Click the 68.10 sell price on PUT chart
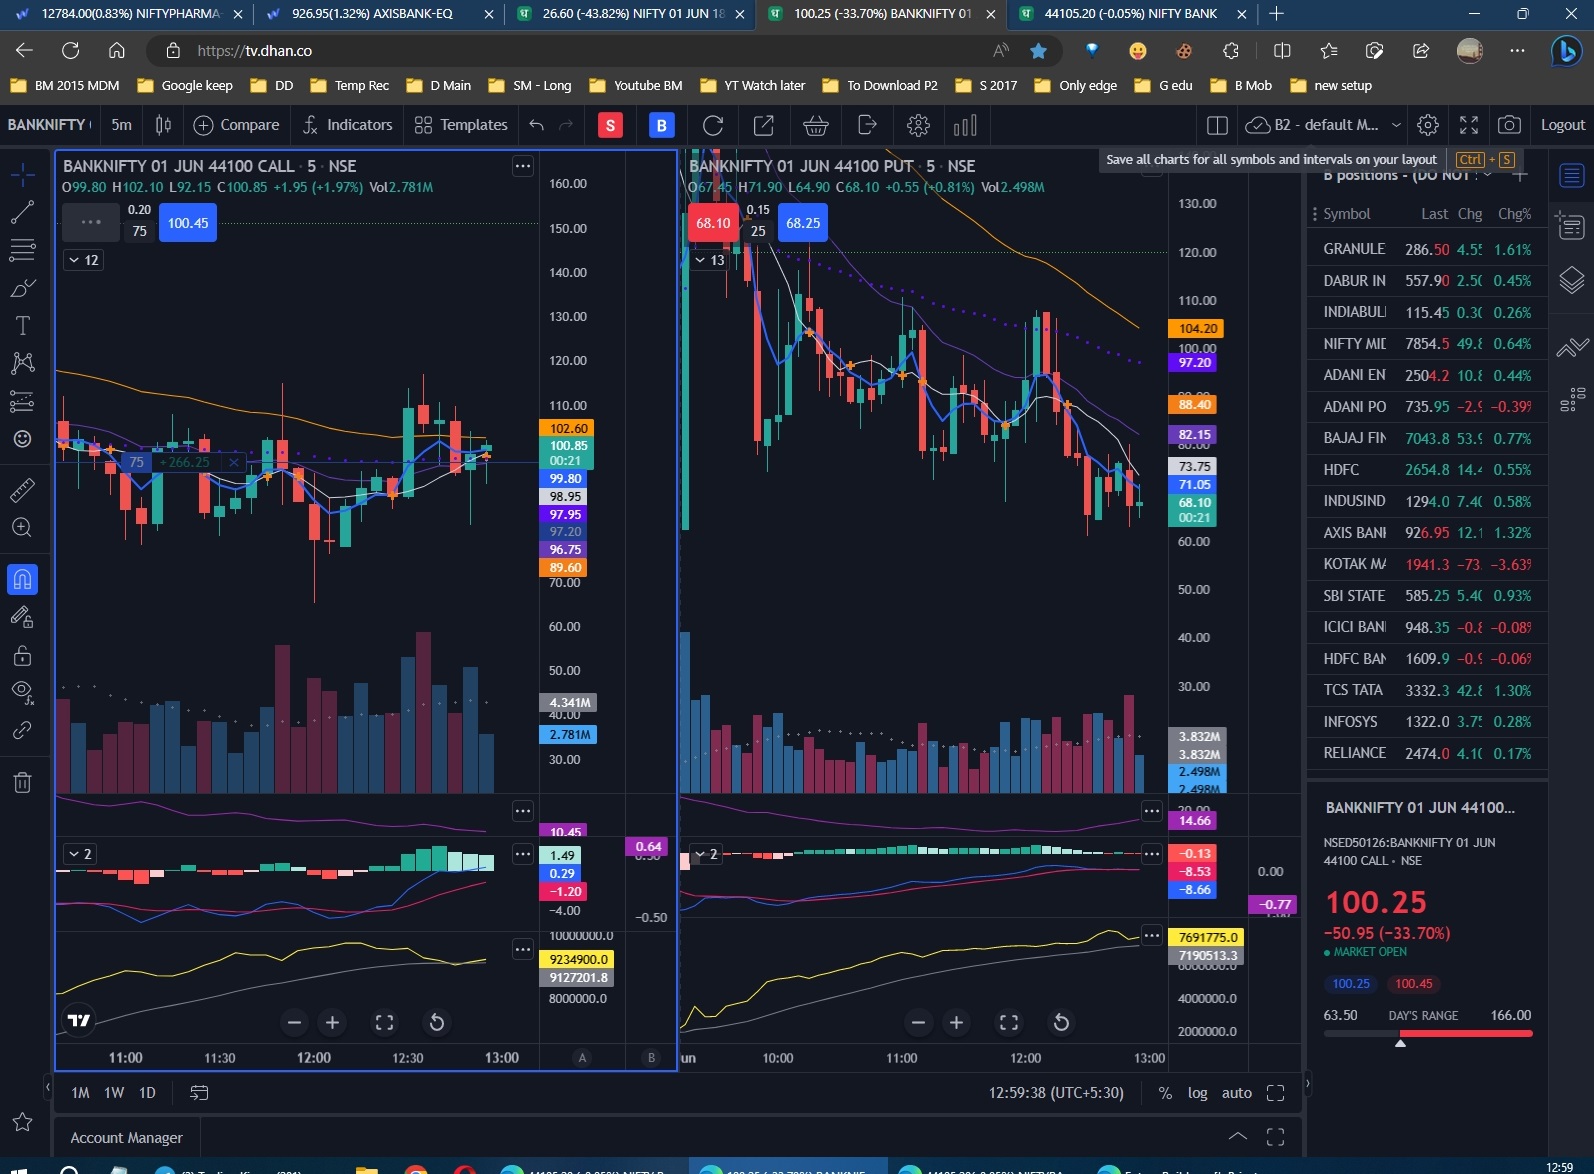This screenshot has height=1174, width=1594. (x=713, y=223)
